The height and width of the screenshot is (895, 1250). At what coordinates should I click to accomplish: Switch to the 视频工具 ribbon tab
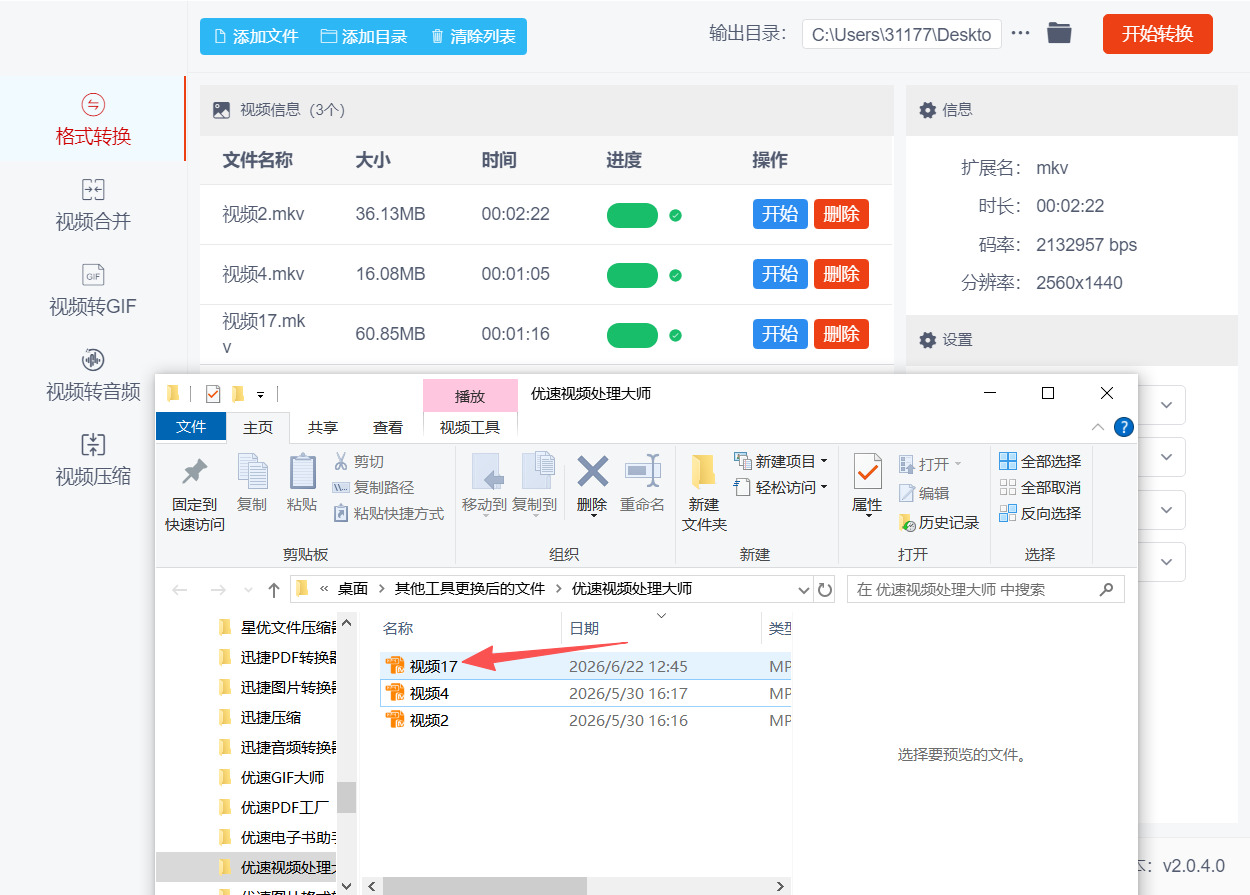470,427
